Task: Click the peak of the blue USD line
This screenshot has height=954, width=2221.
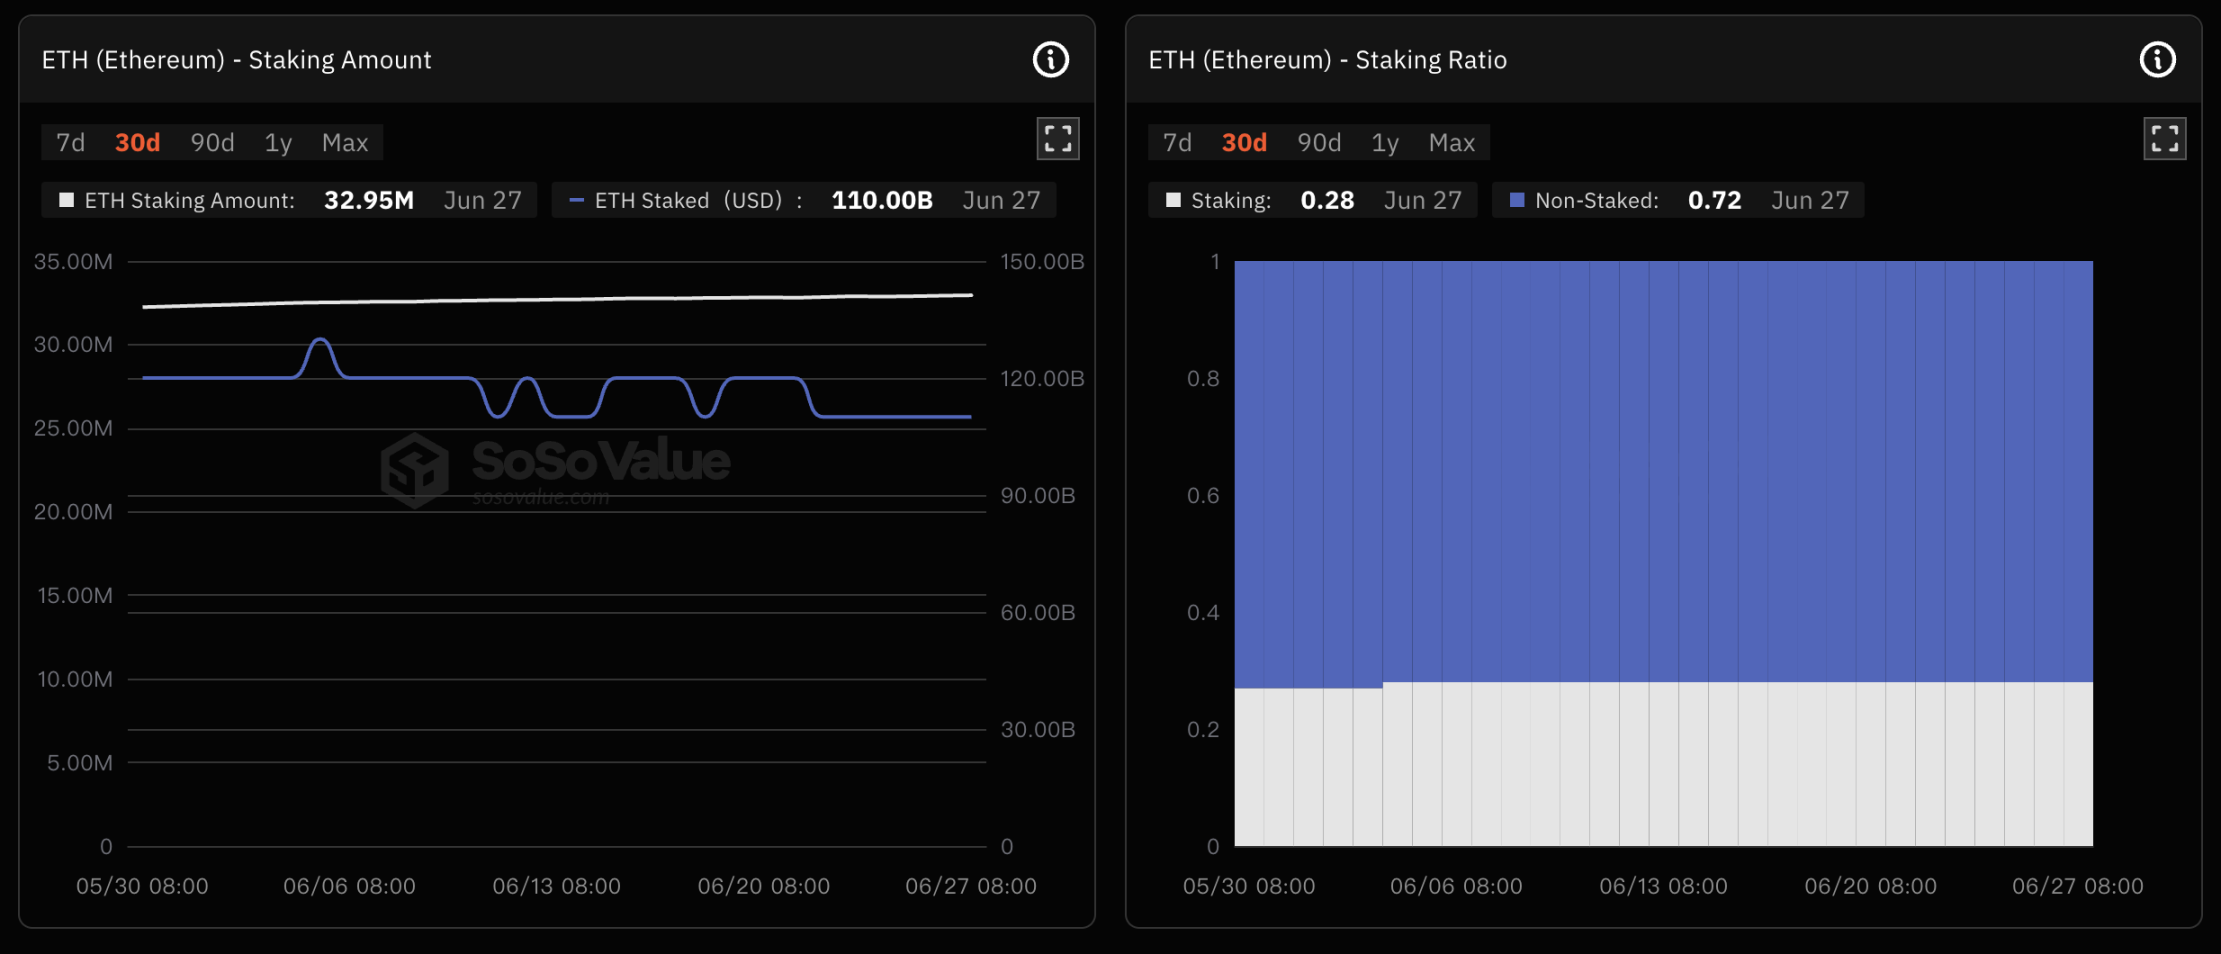Action: coord(320,340)
